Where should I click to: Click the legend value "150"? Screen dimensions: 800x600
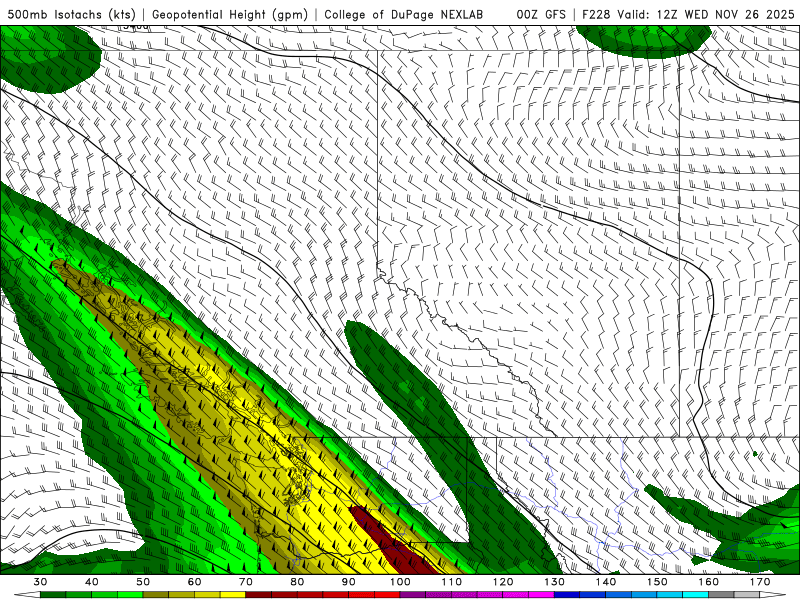[657, 582]
